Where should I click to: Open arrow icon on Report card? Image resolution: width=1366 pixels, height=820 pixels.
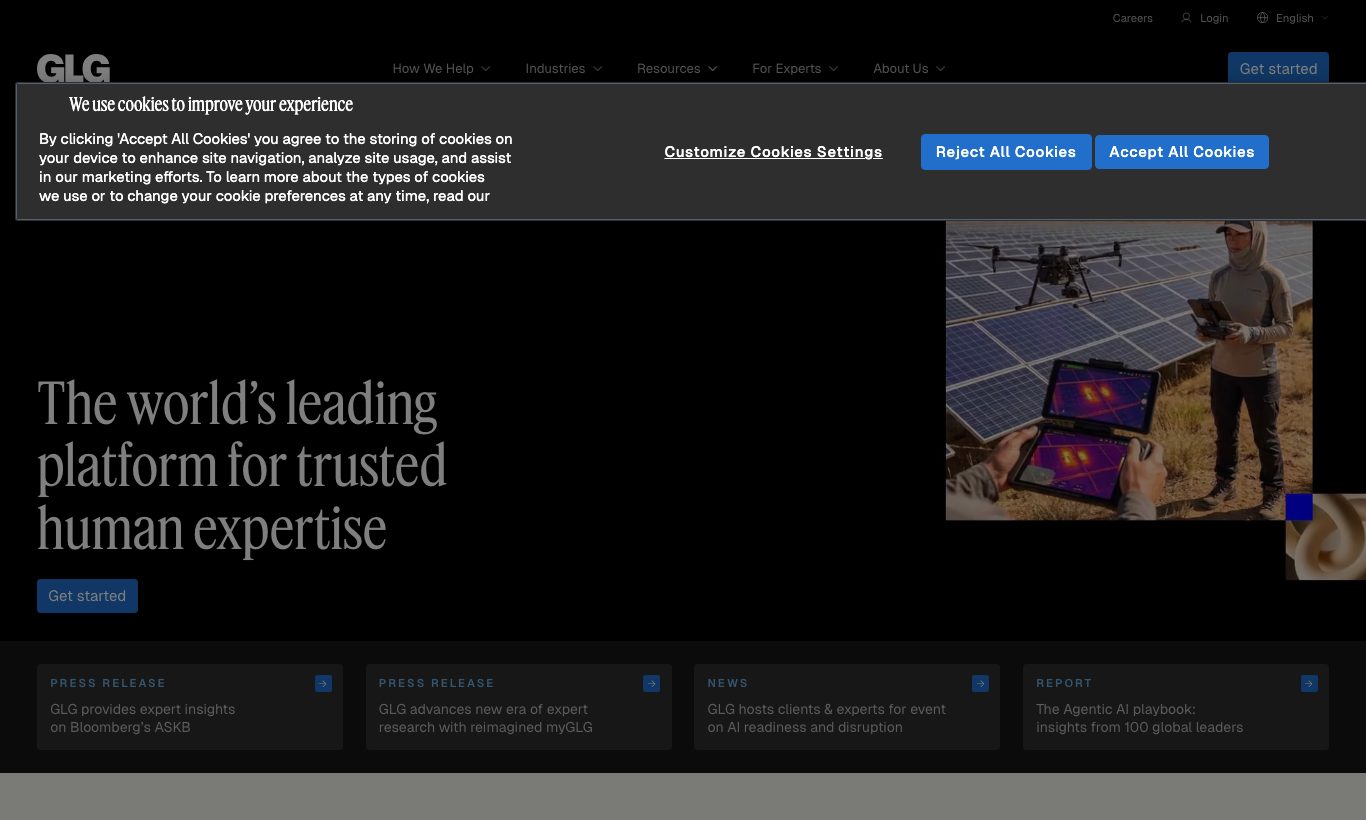[1309, 684]
